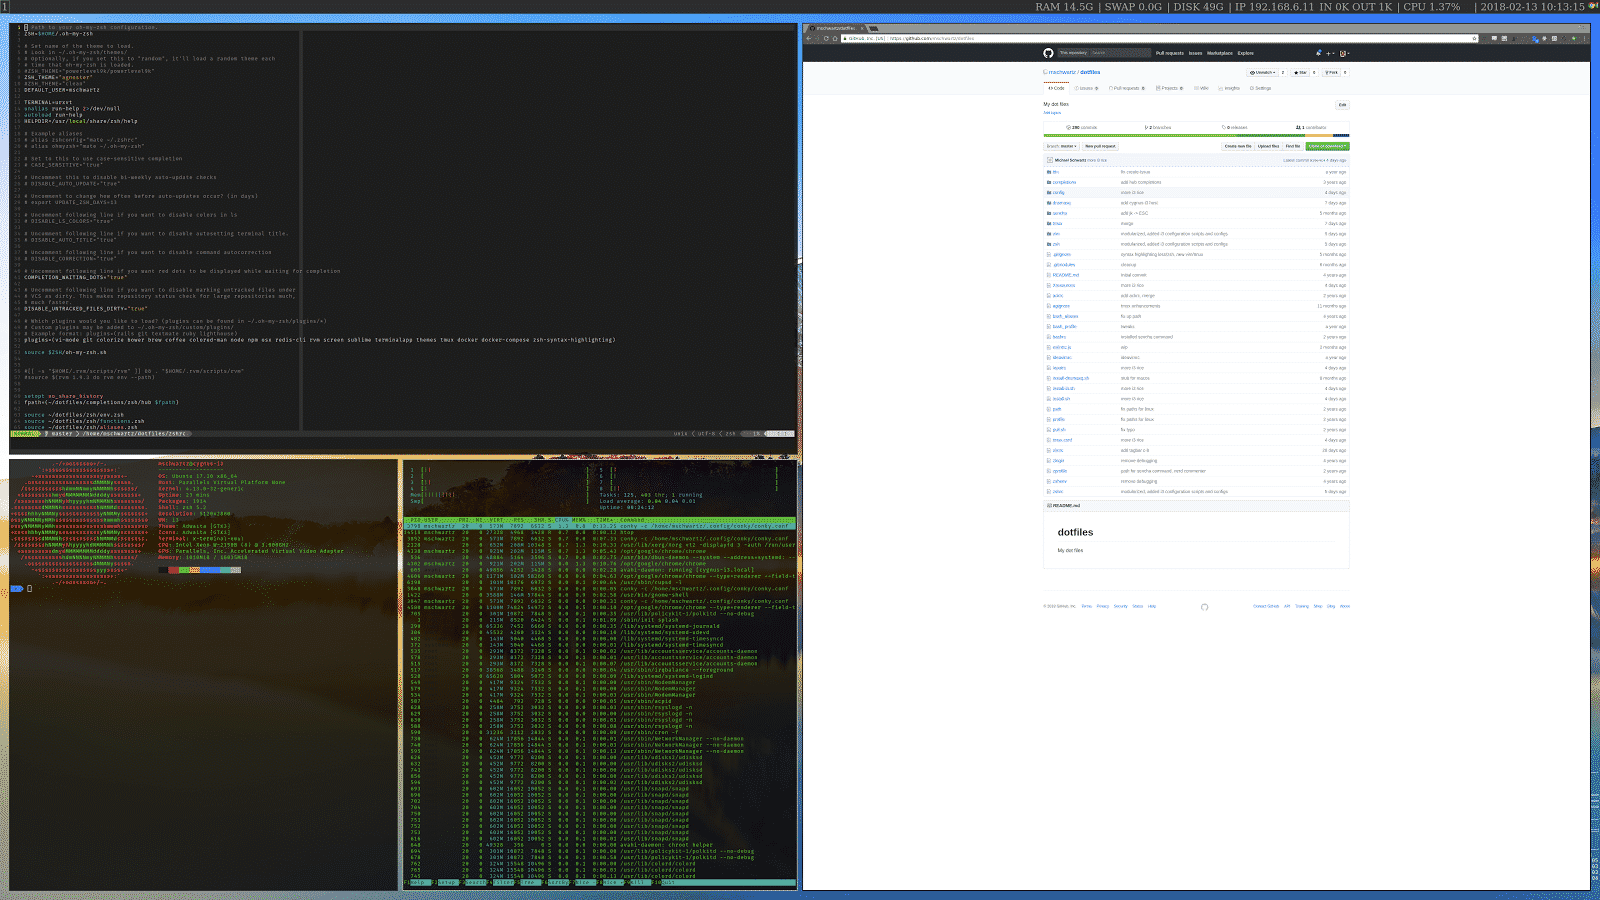
Task: Open the notifications bell icon on GitHub
Action: point(1319,53)
